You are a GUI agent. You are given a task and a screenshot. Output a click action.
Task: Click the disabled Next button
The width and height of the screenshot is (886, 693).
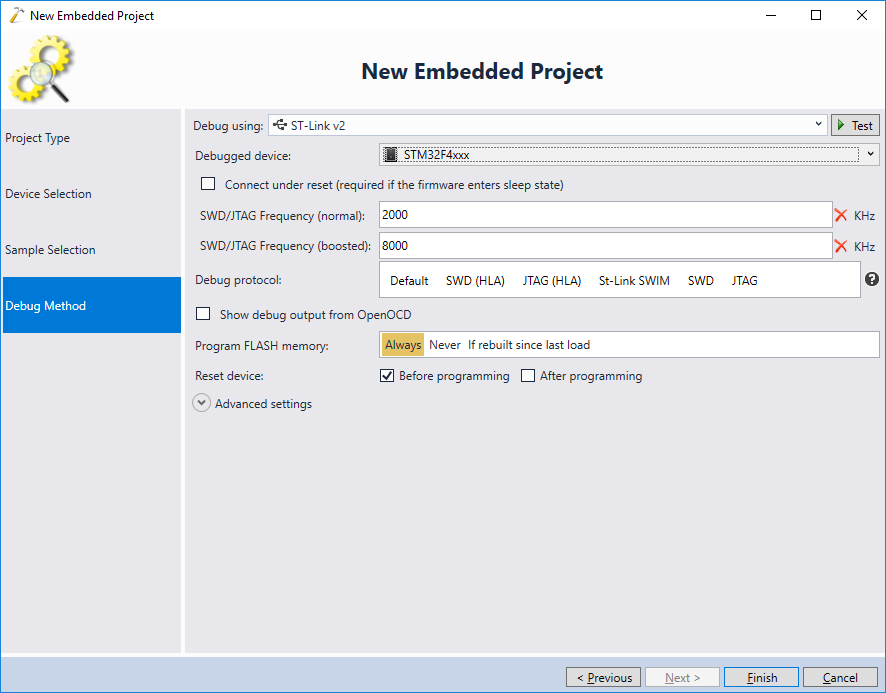pos(683,677)
